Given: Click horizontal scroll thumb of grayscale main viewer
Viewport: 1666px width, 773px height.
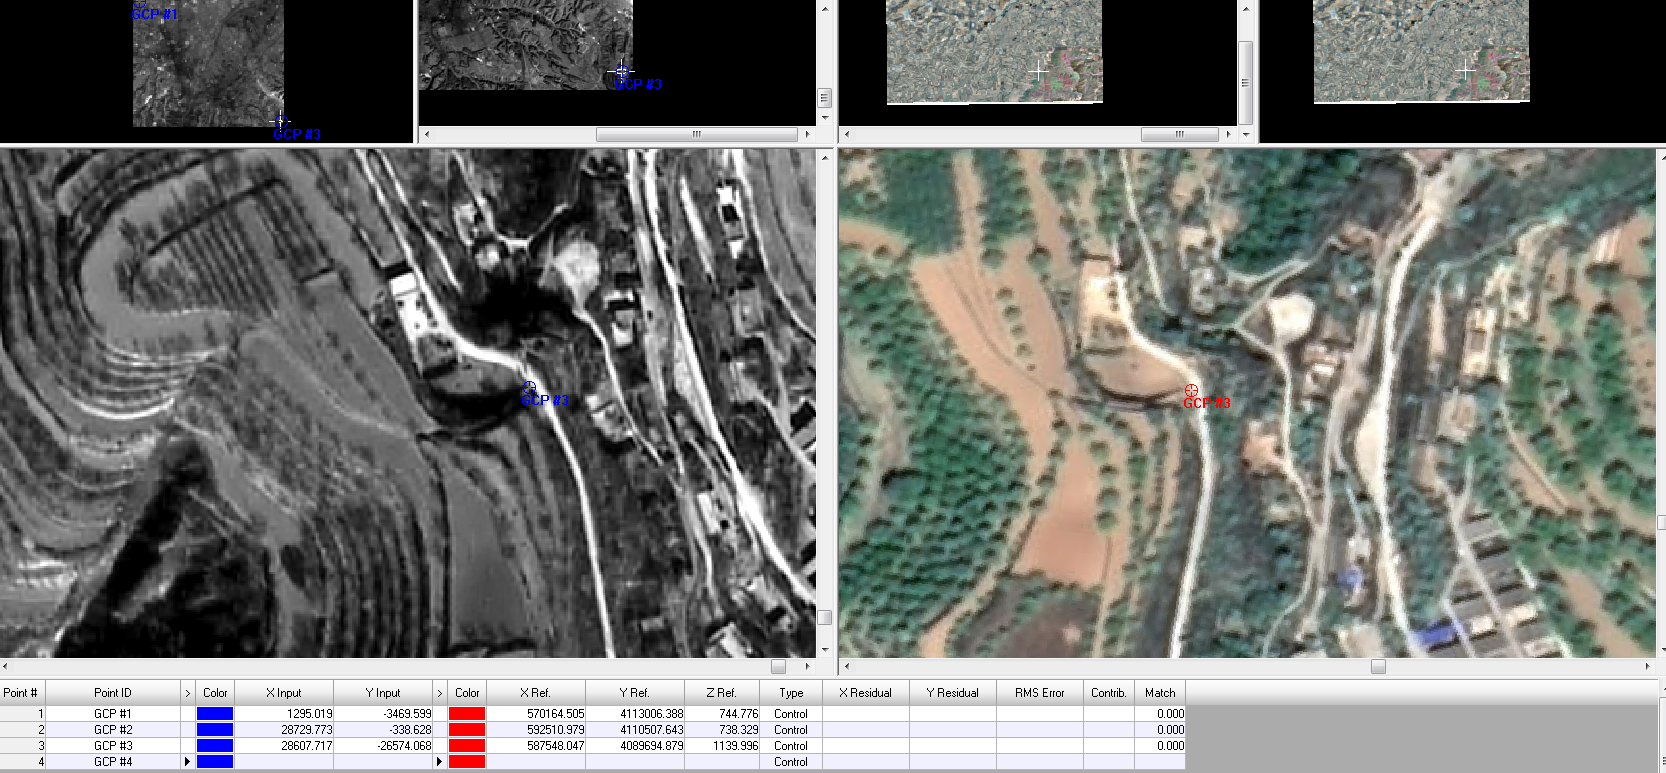Looking at the screenshot, I should pyautogui.click(x=779, y=666).
